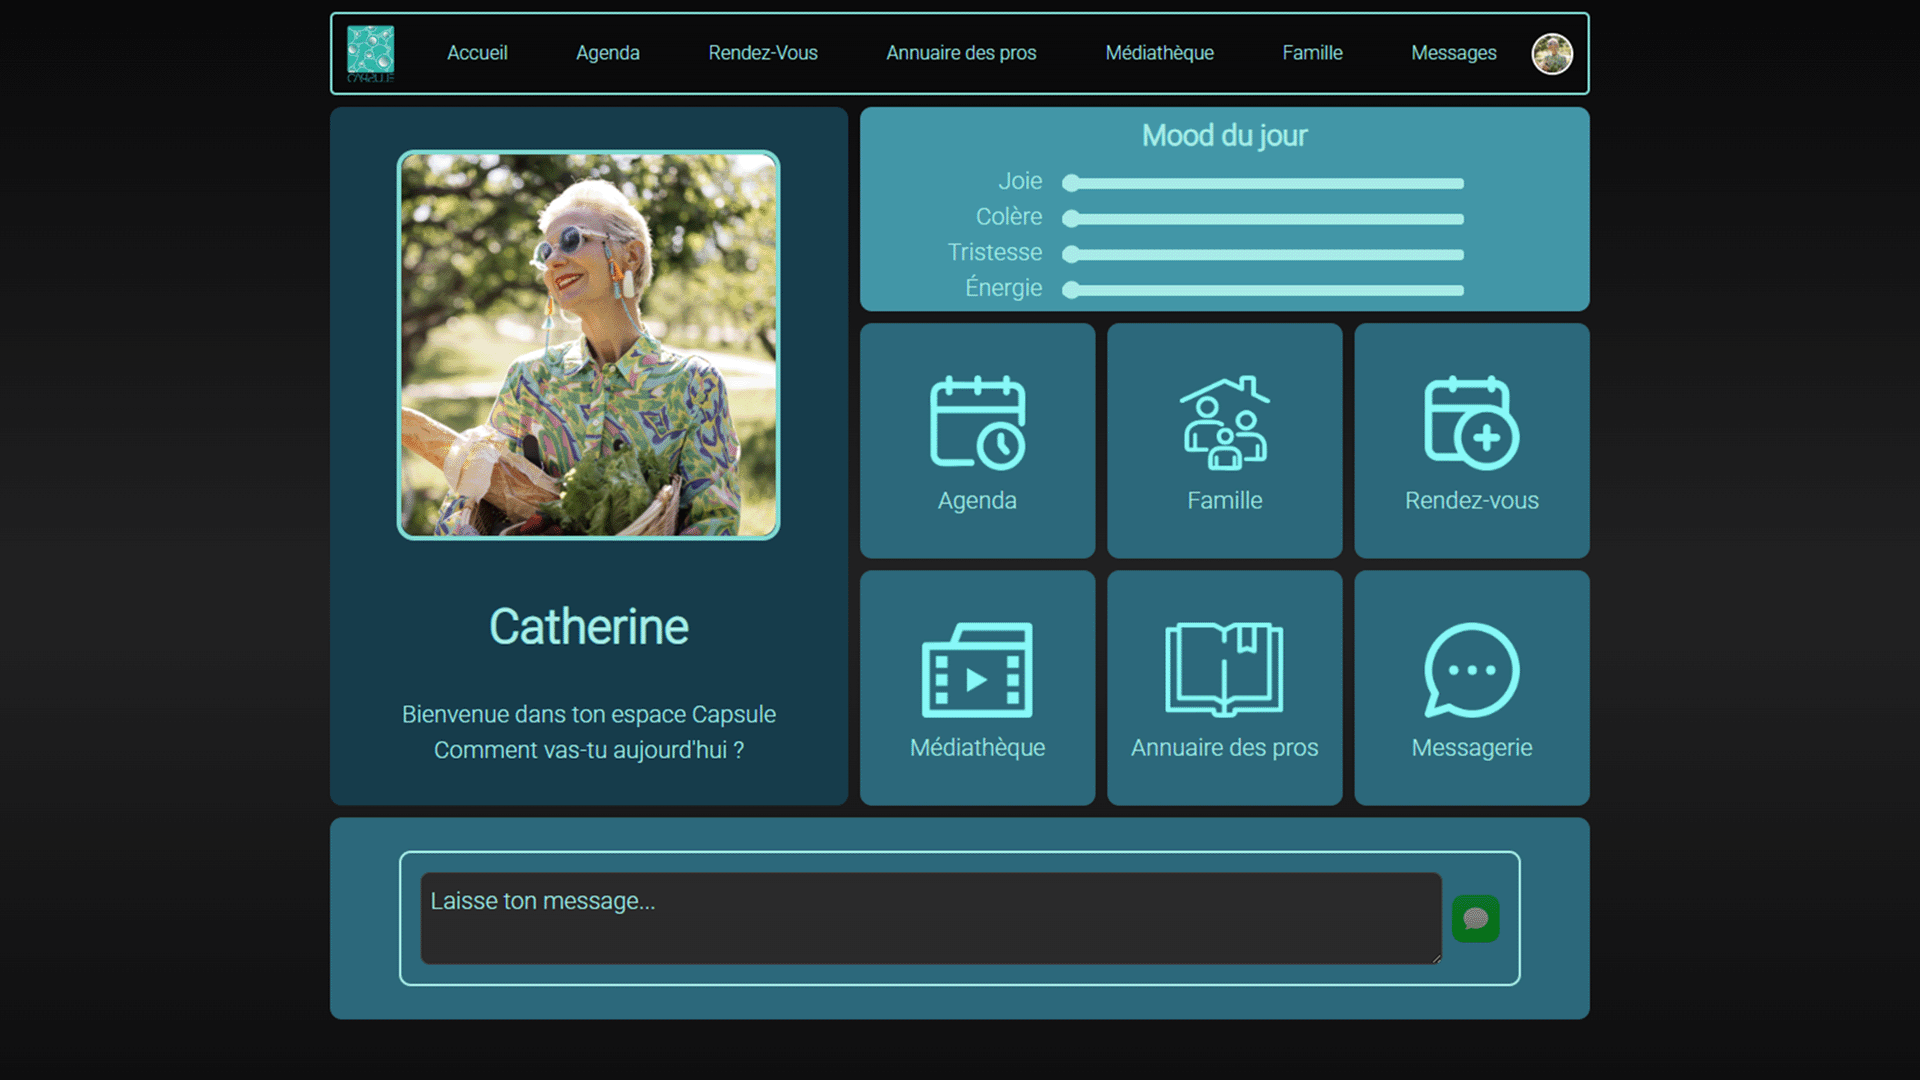Click the Annuaire des pros book icon
The image size is (1920, 1080).
point(1224,669)
